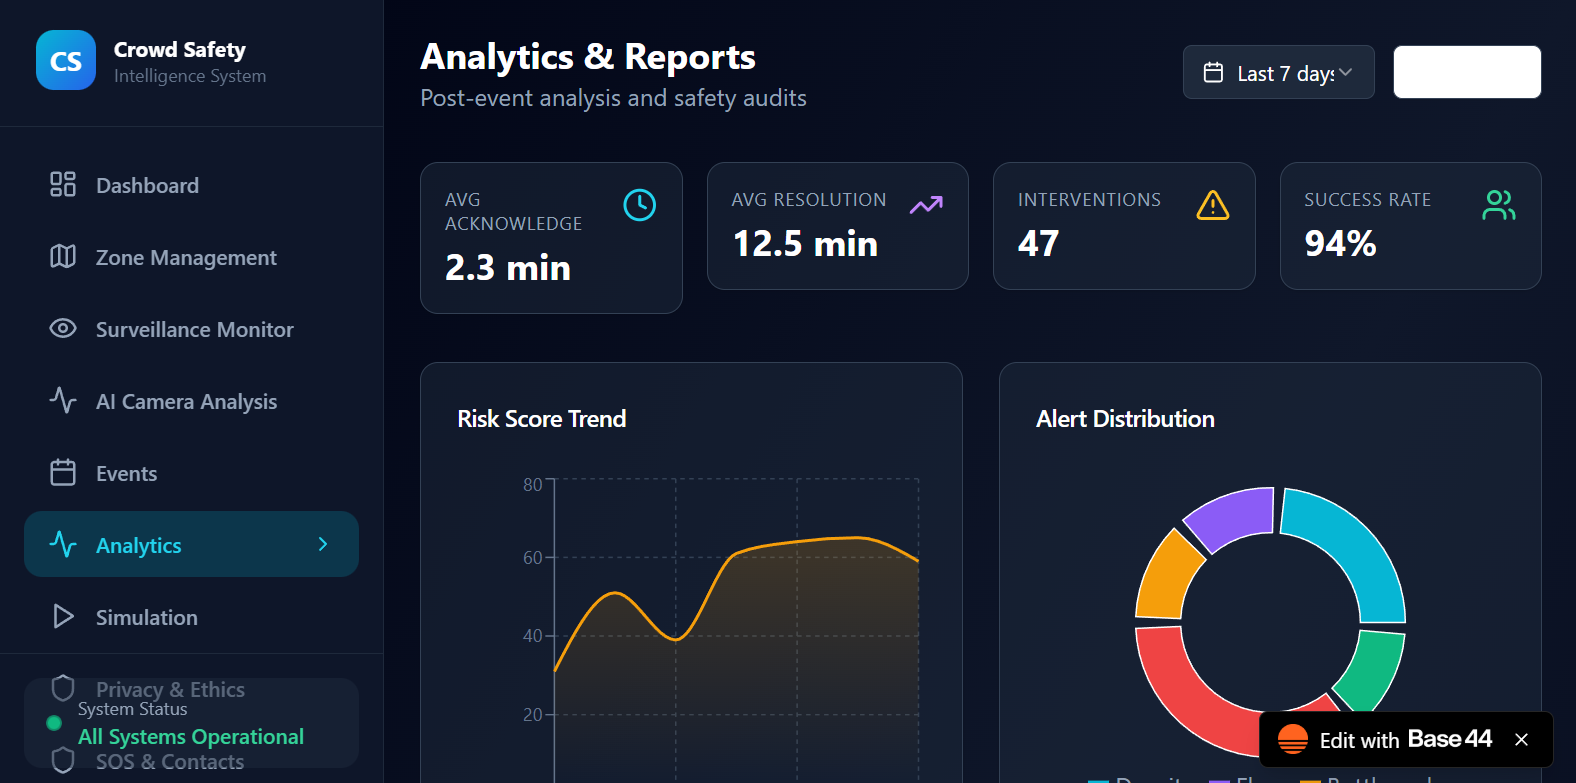1576x783 pixels.
Task: Click the white button beside date selector
Action: pos(1467,72)
